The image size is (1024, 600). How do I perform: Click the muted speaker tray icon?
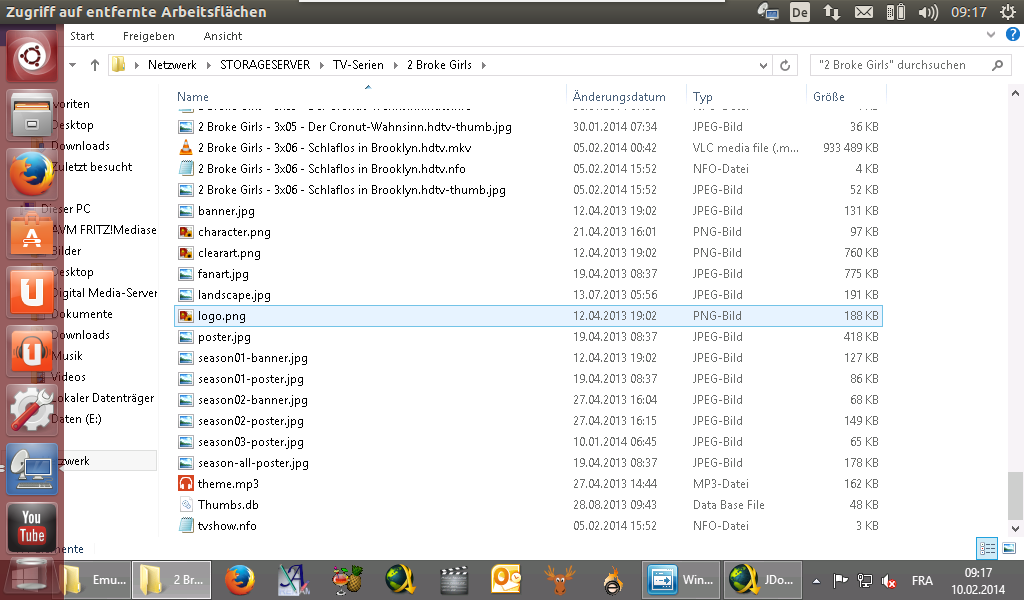(889, 580)
